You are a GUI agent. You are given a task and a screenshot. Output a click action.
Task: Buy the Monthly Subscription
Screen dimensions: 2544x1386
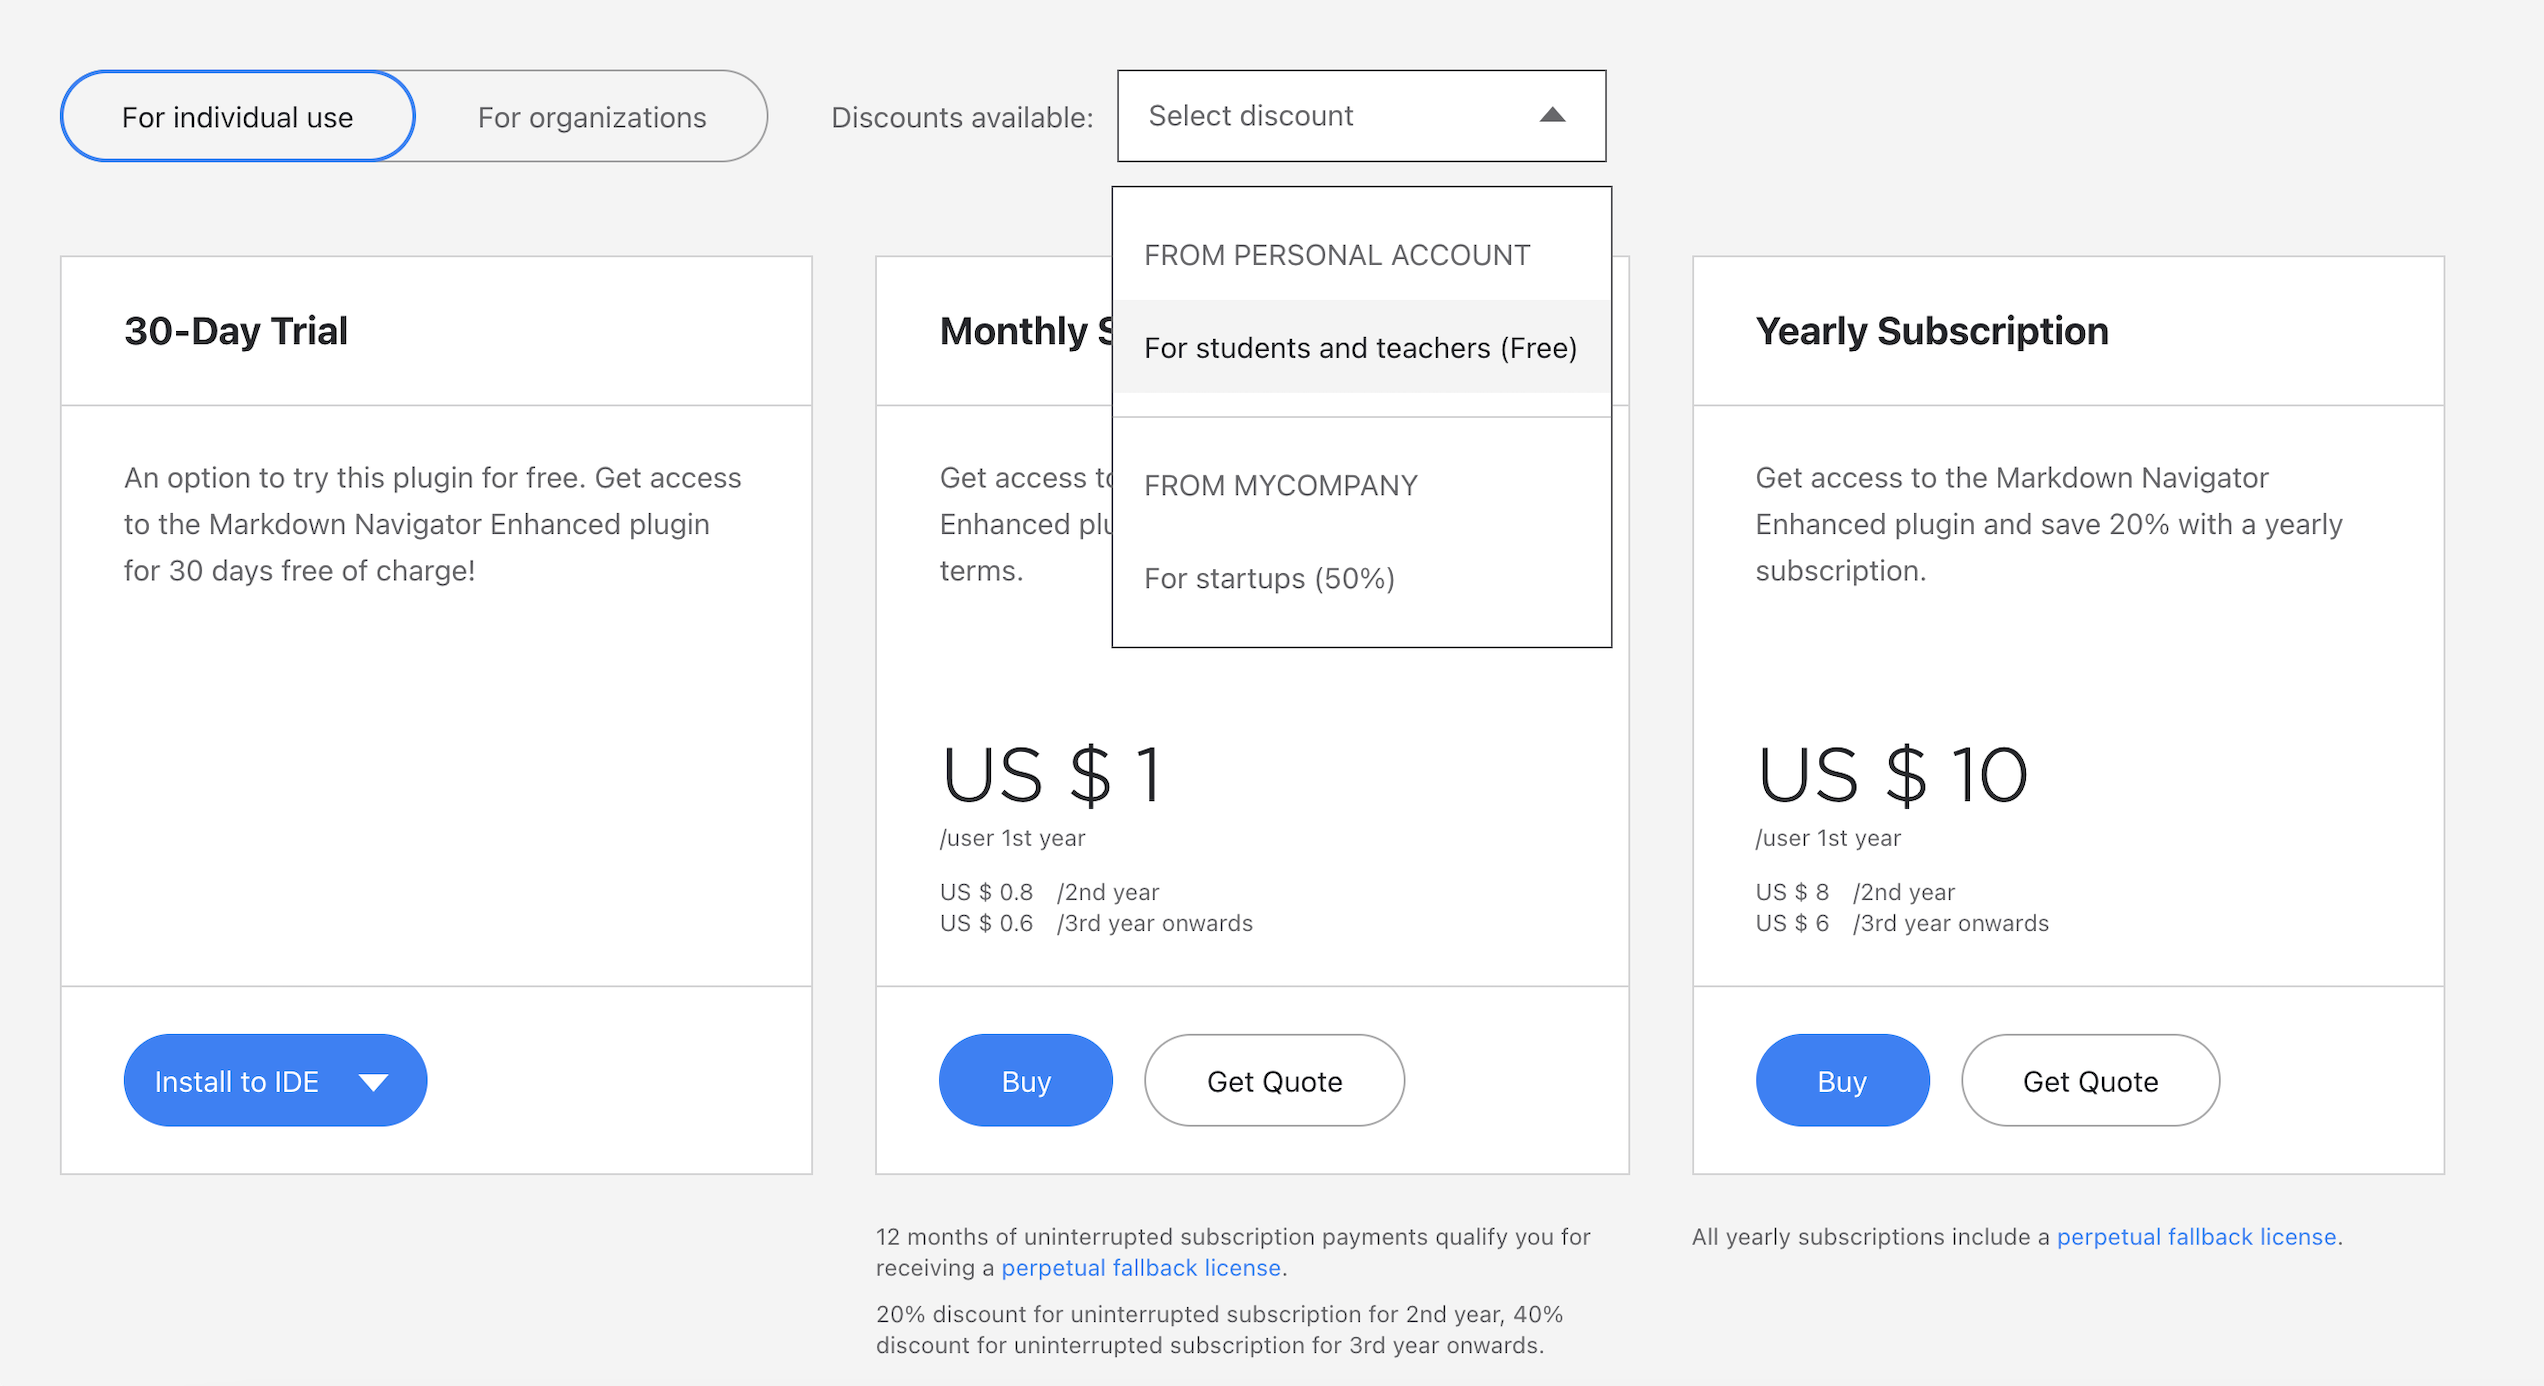[x=1026, y=1080]
